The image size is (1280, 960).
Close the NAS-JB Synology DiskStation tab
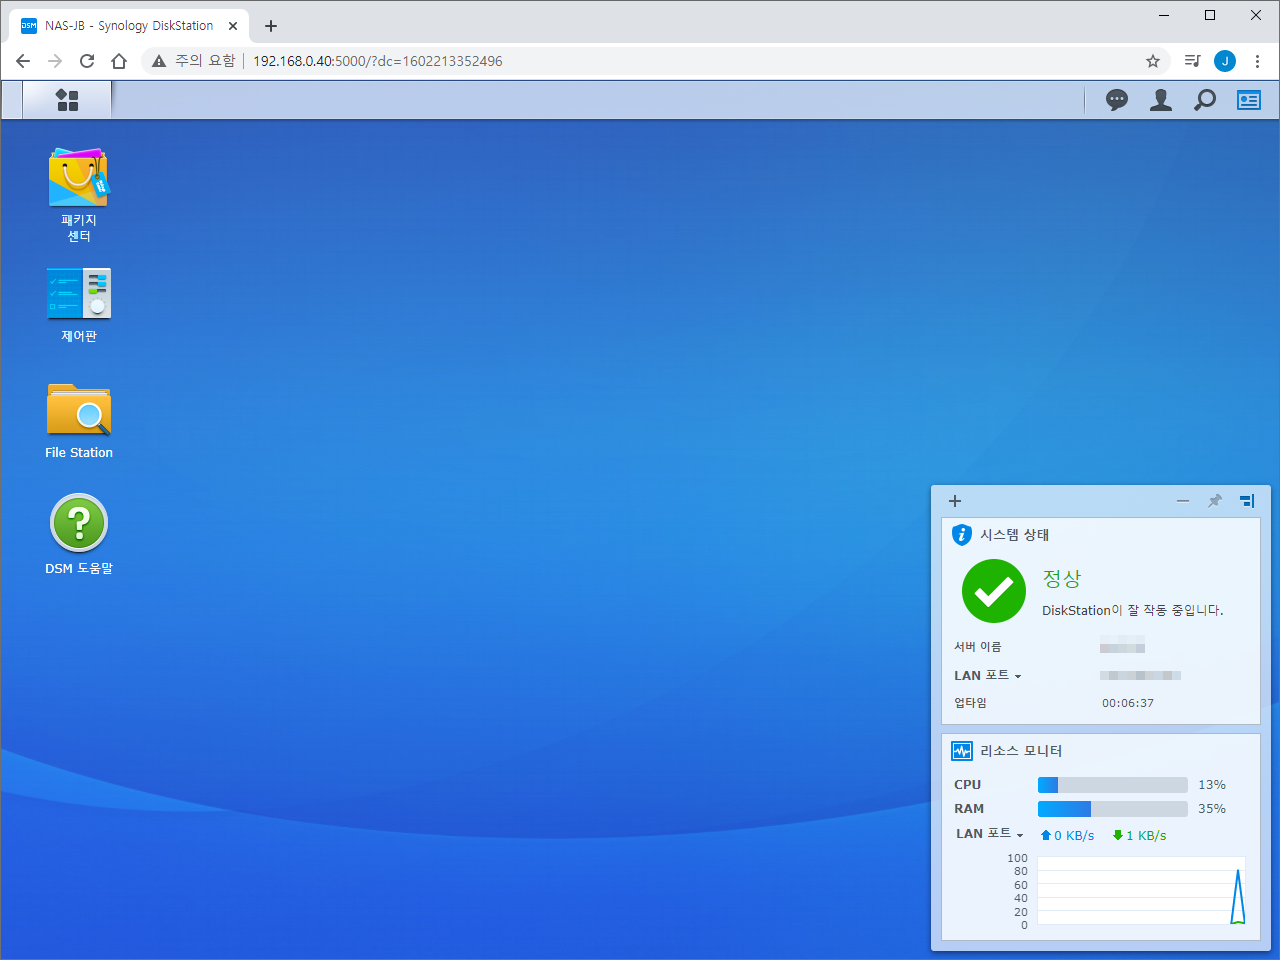point(233,26)
